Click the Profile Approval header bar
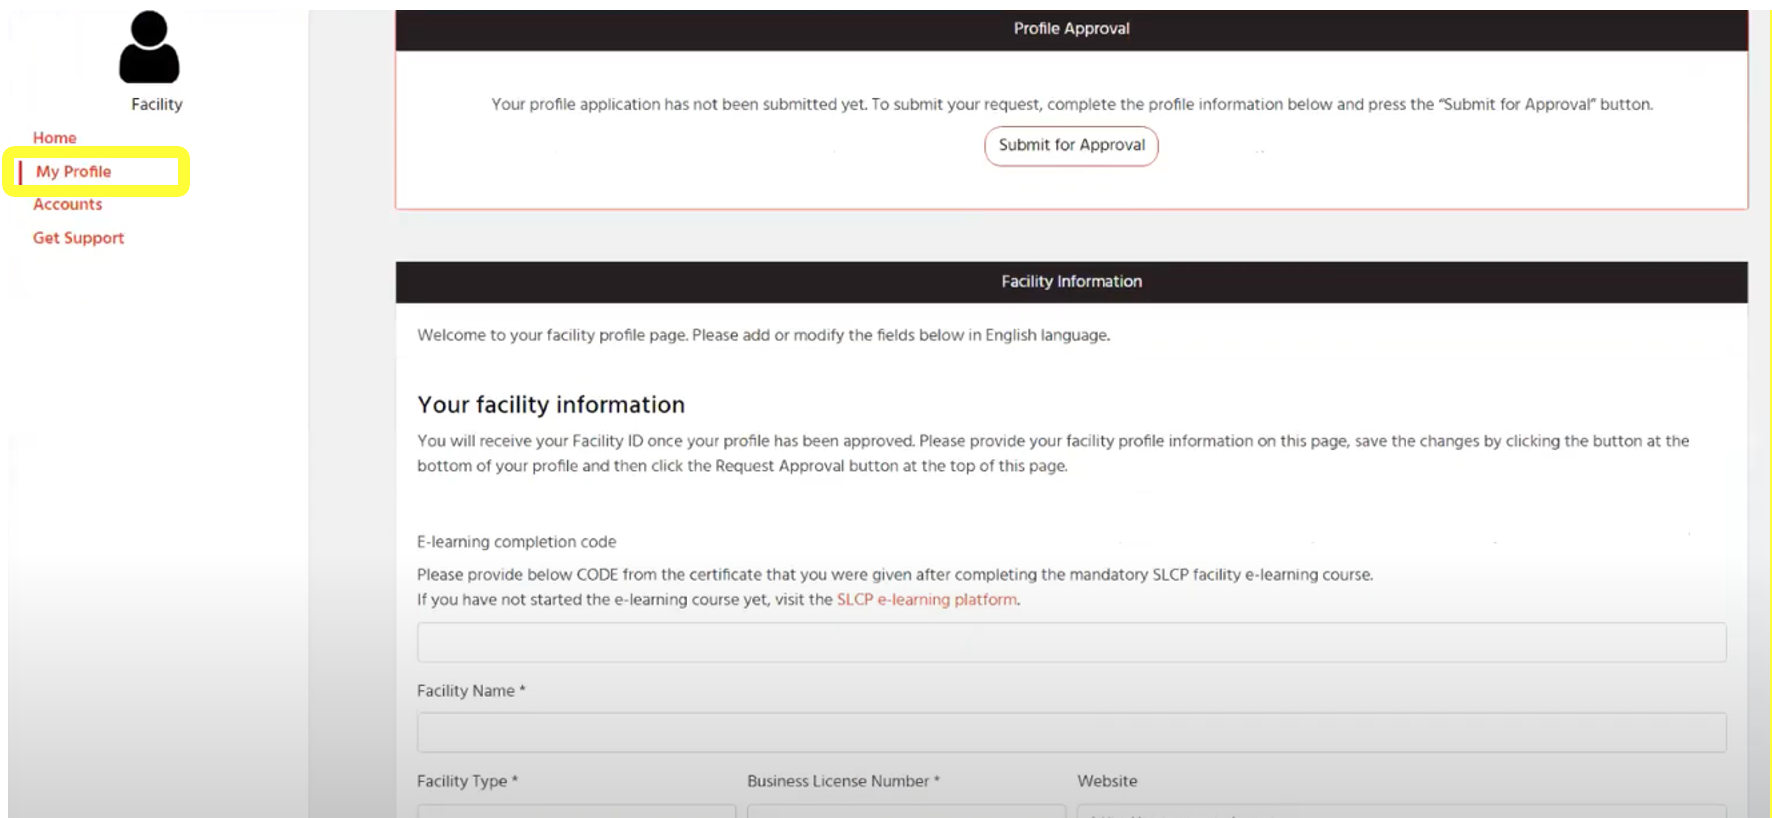Image resolution: width=1772 pixels, height=818 pixels. [1071, 29]
